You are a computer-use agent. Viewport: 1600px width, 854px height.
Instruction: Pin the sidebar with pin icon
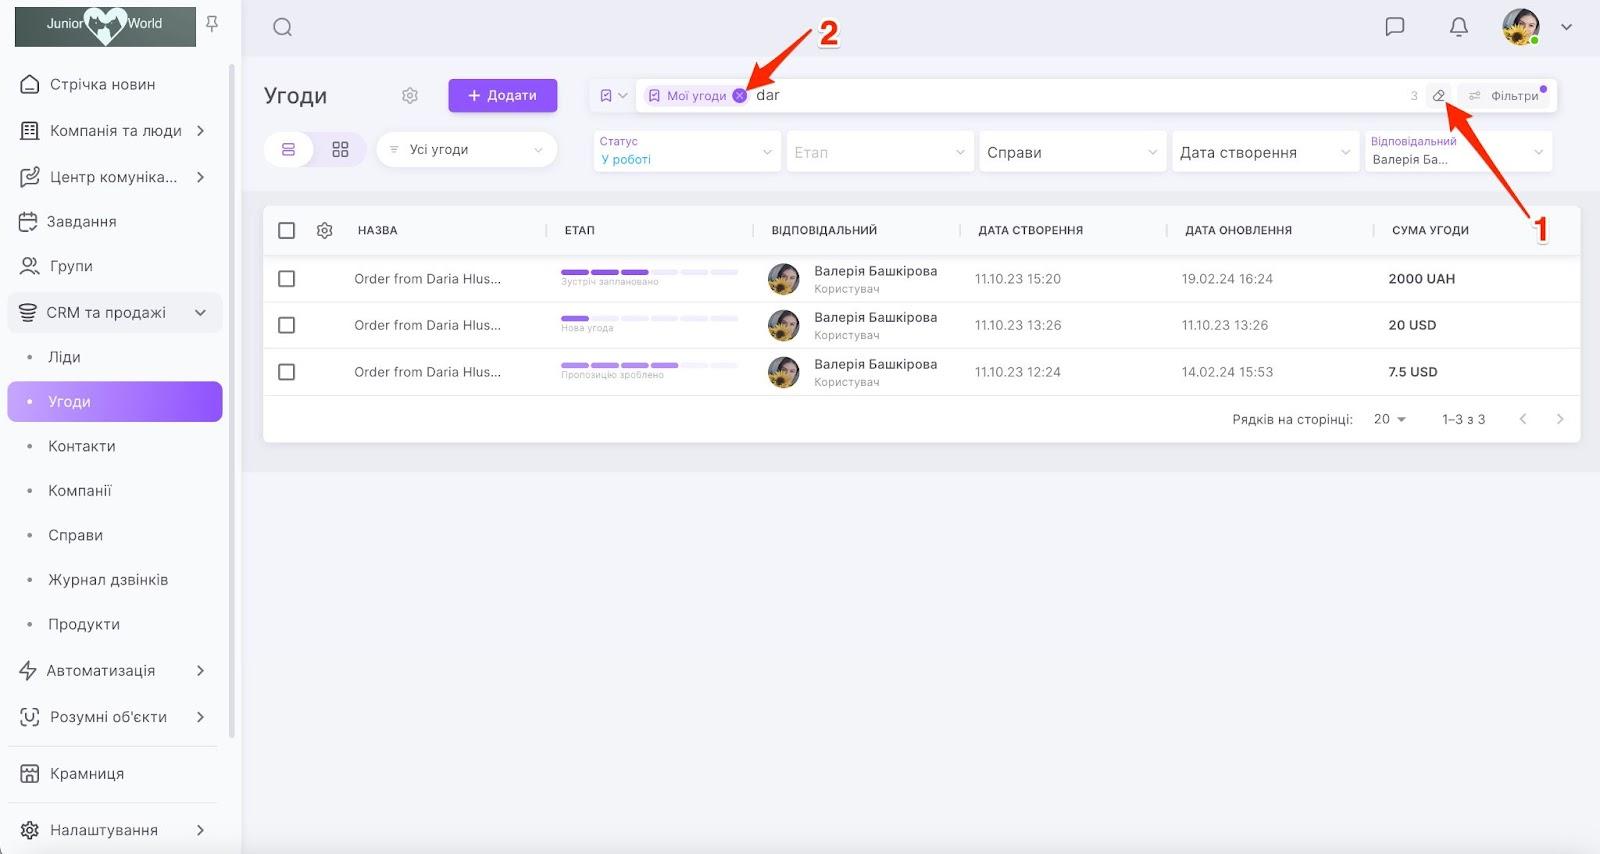[x=212, y=24]
